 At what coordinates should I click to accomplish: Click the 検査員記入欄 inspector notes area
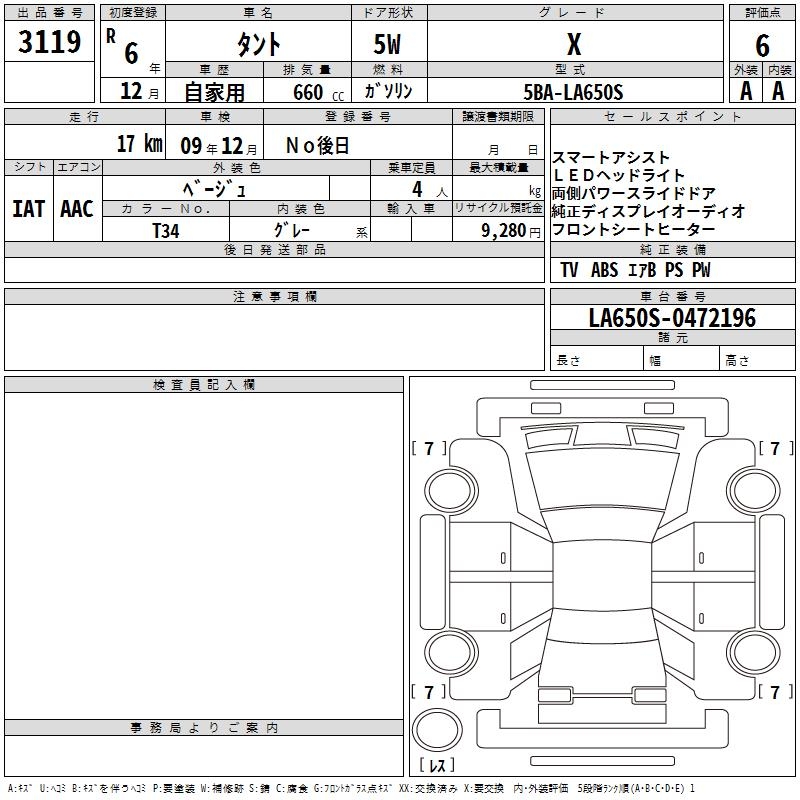pos(204,556)
